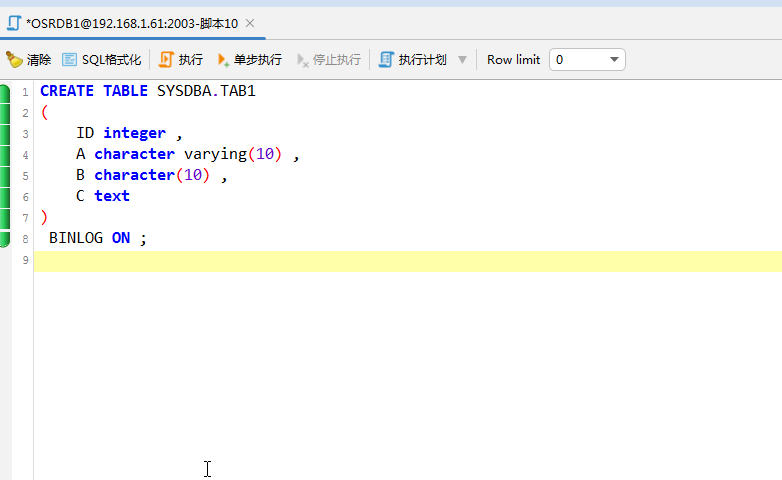Click the text type on line 6
This screenshot has height=480, width=782.
pyautogui.click(x=112, y=196)
